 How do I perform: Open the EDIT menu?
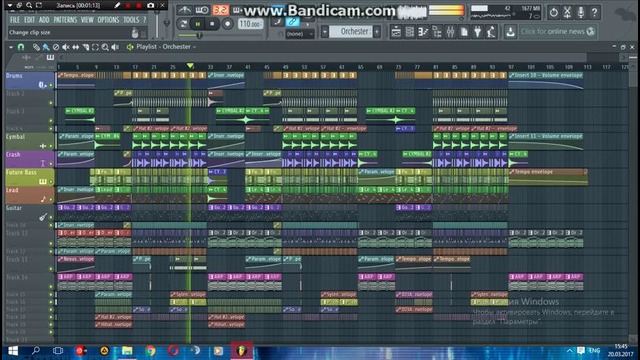tap(29, 20)
